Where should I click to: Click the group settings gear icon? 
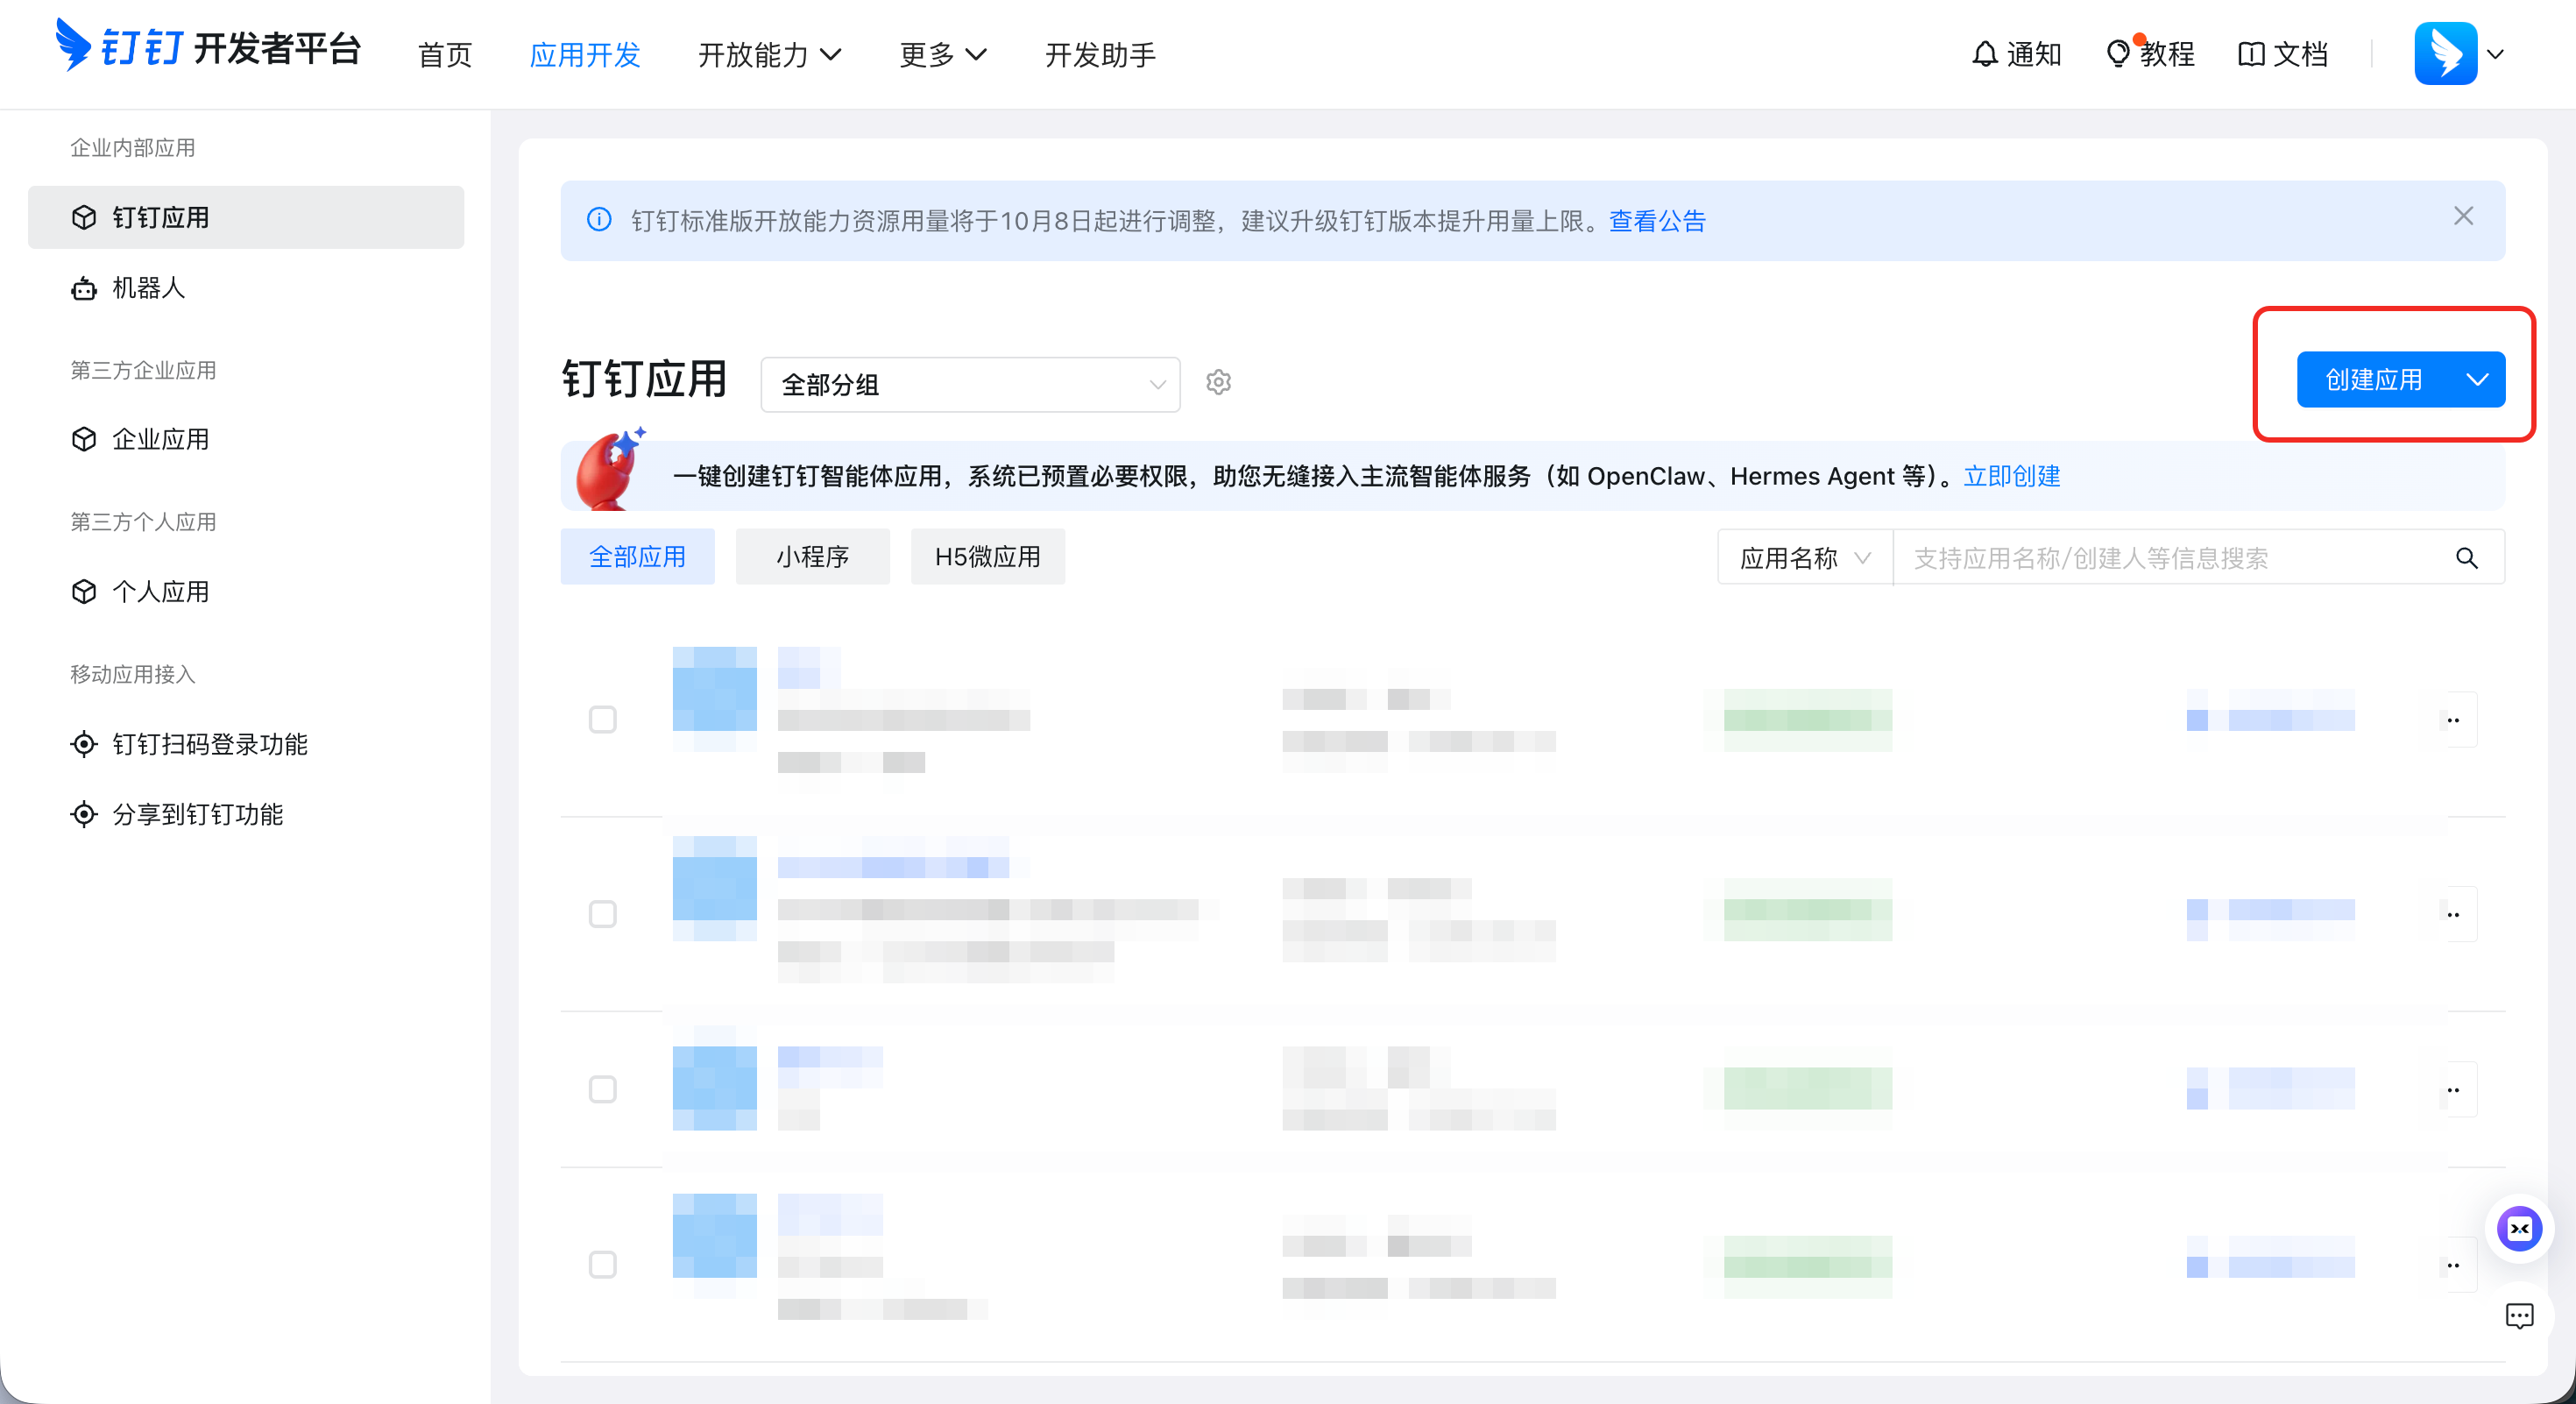[x=1218, y=382]
